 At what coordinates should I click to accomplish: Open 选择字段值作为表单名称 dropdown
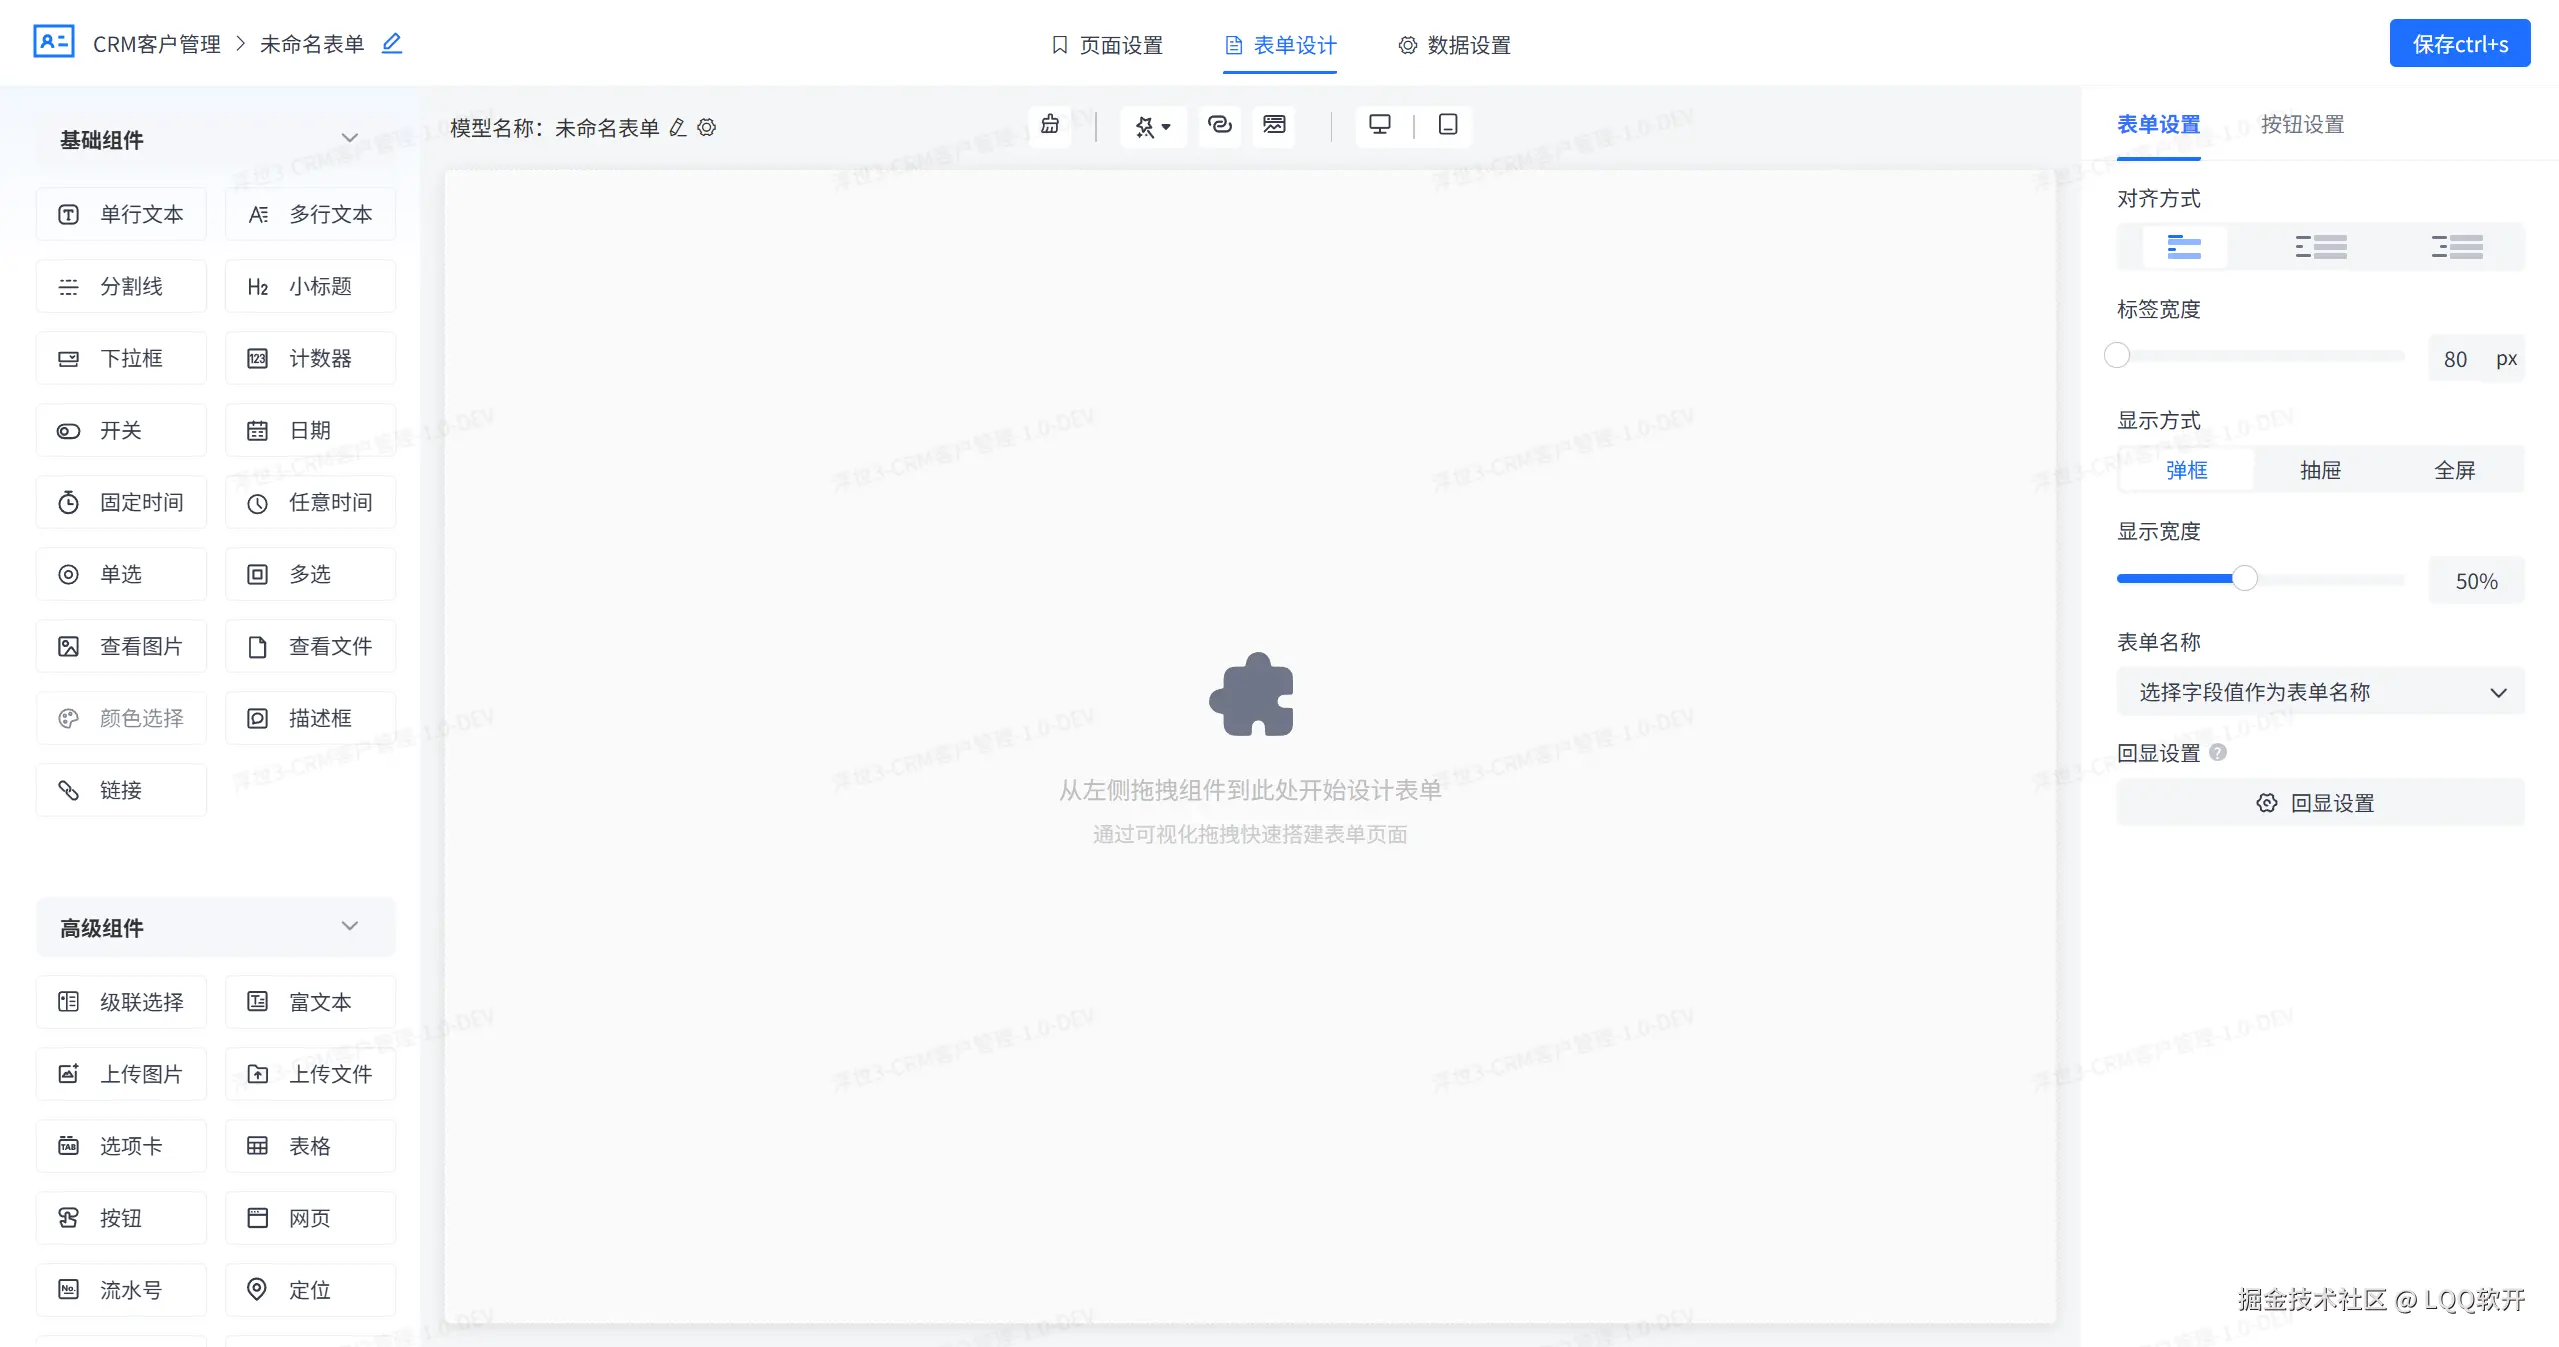click(2320, 692)
